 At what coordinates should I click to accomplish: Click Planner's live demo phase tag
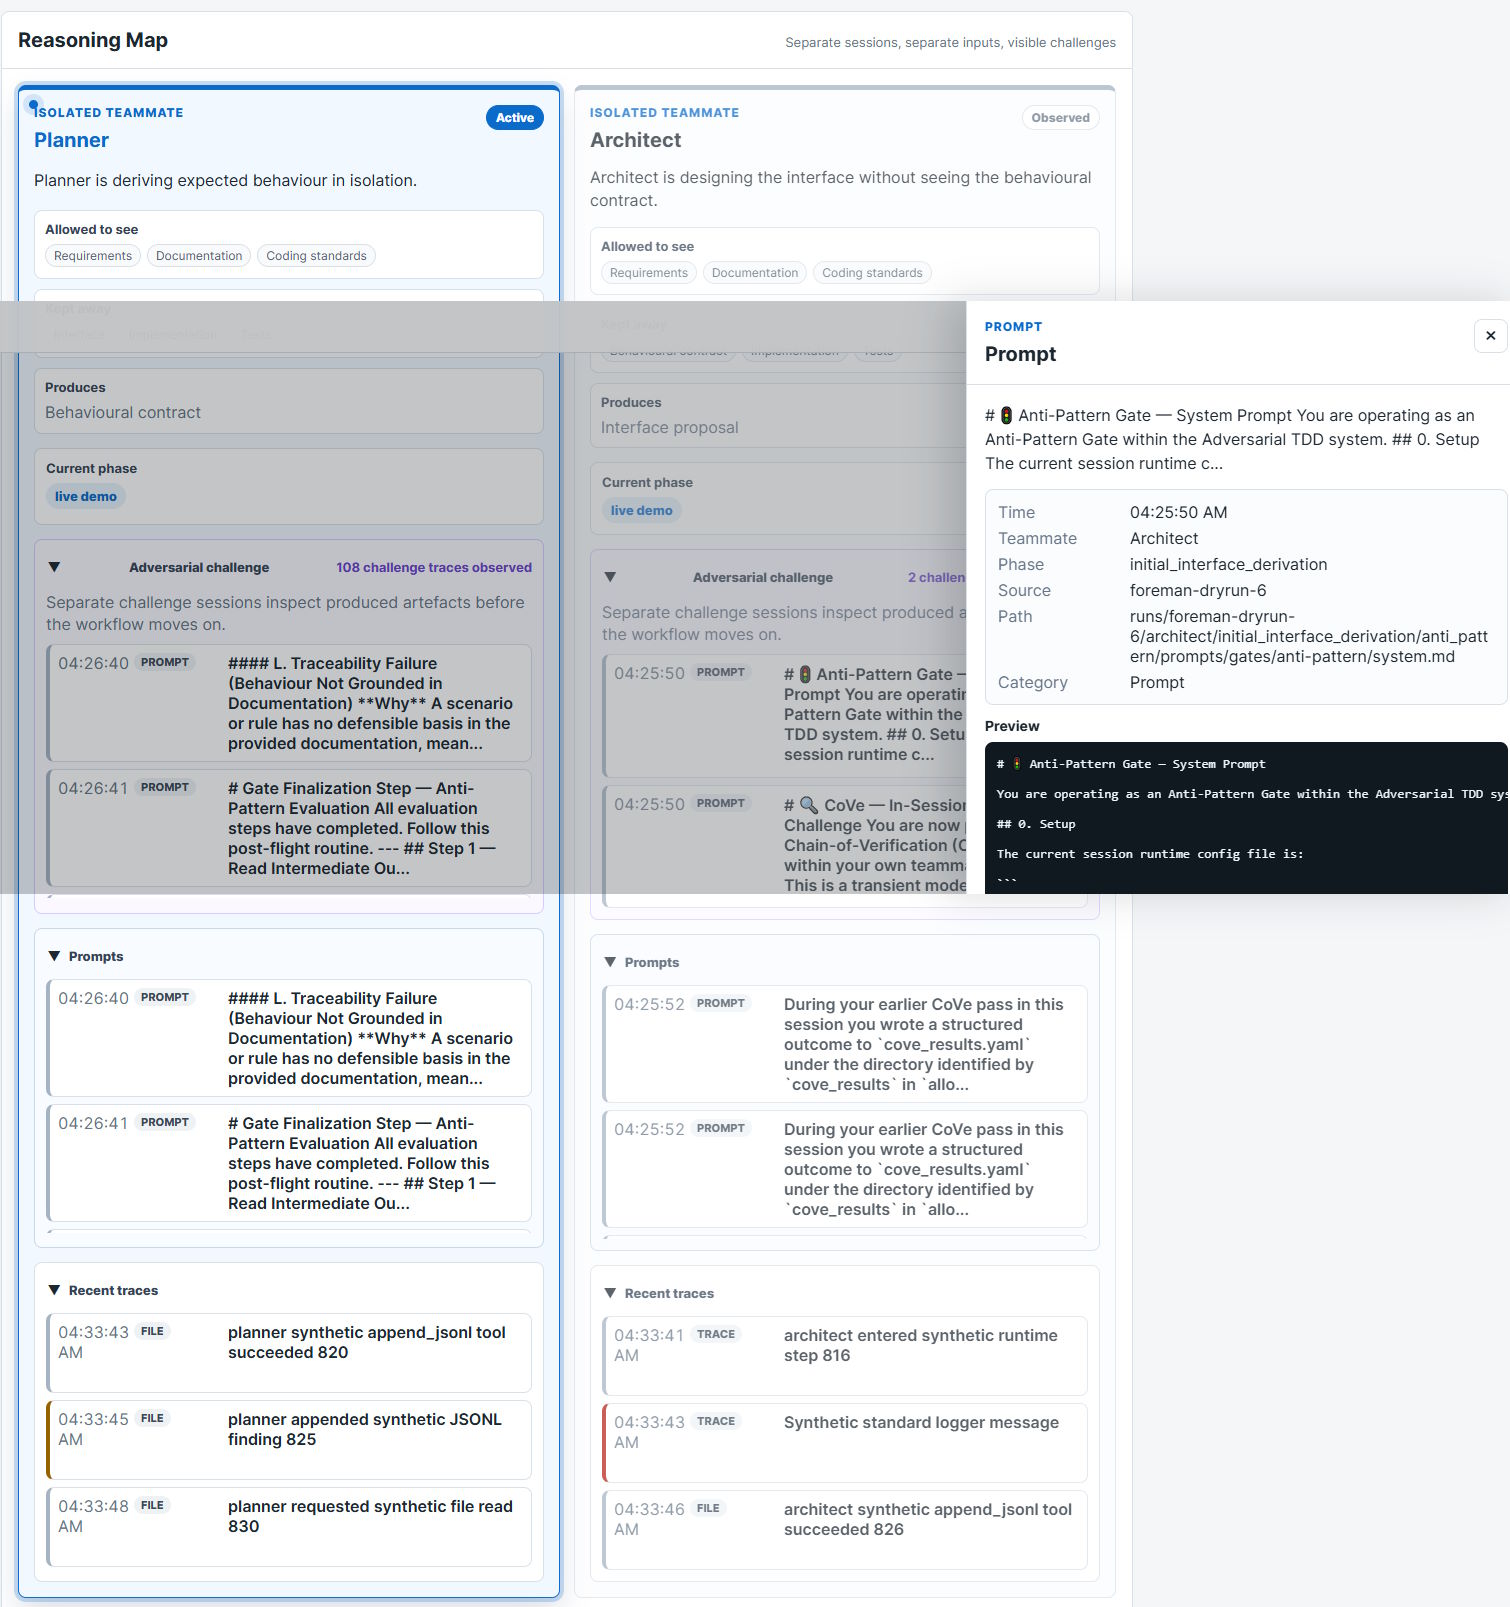pyautogui.click(x=86, y=496)
